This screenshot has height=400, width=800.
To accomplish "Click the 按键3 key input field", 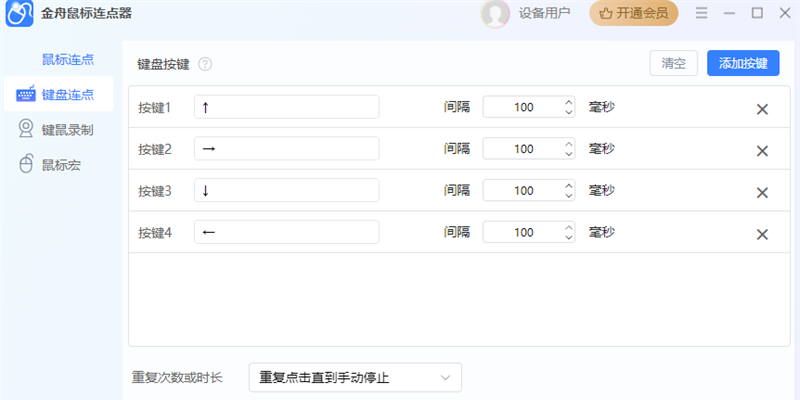I will pyautogui.click(x=286, y=190).
